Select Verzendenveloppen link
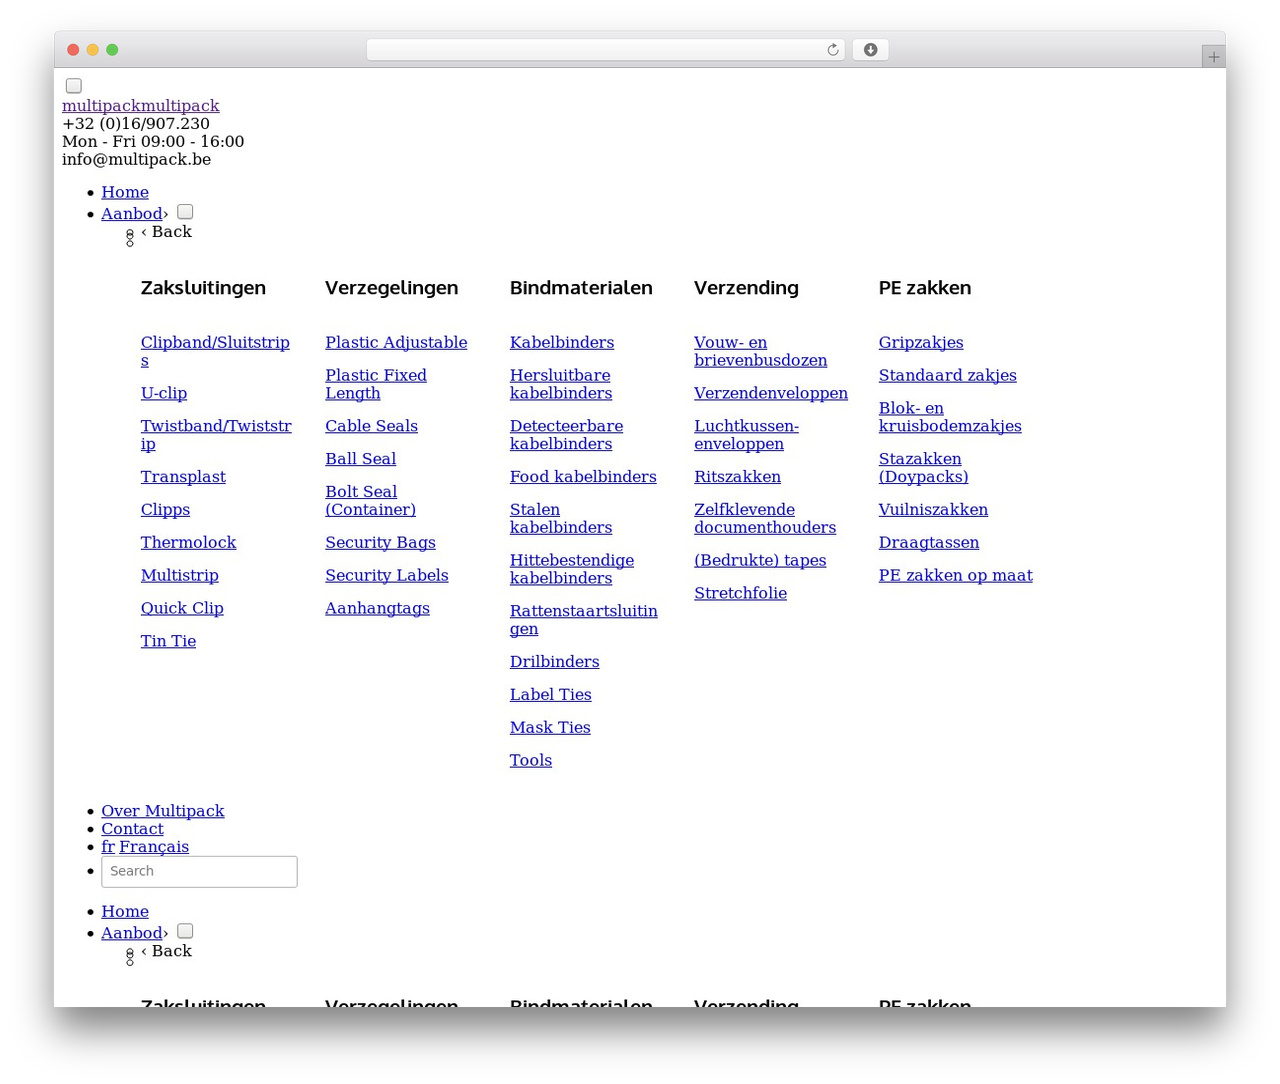1280x1084 pixels. 771,393
